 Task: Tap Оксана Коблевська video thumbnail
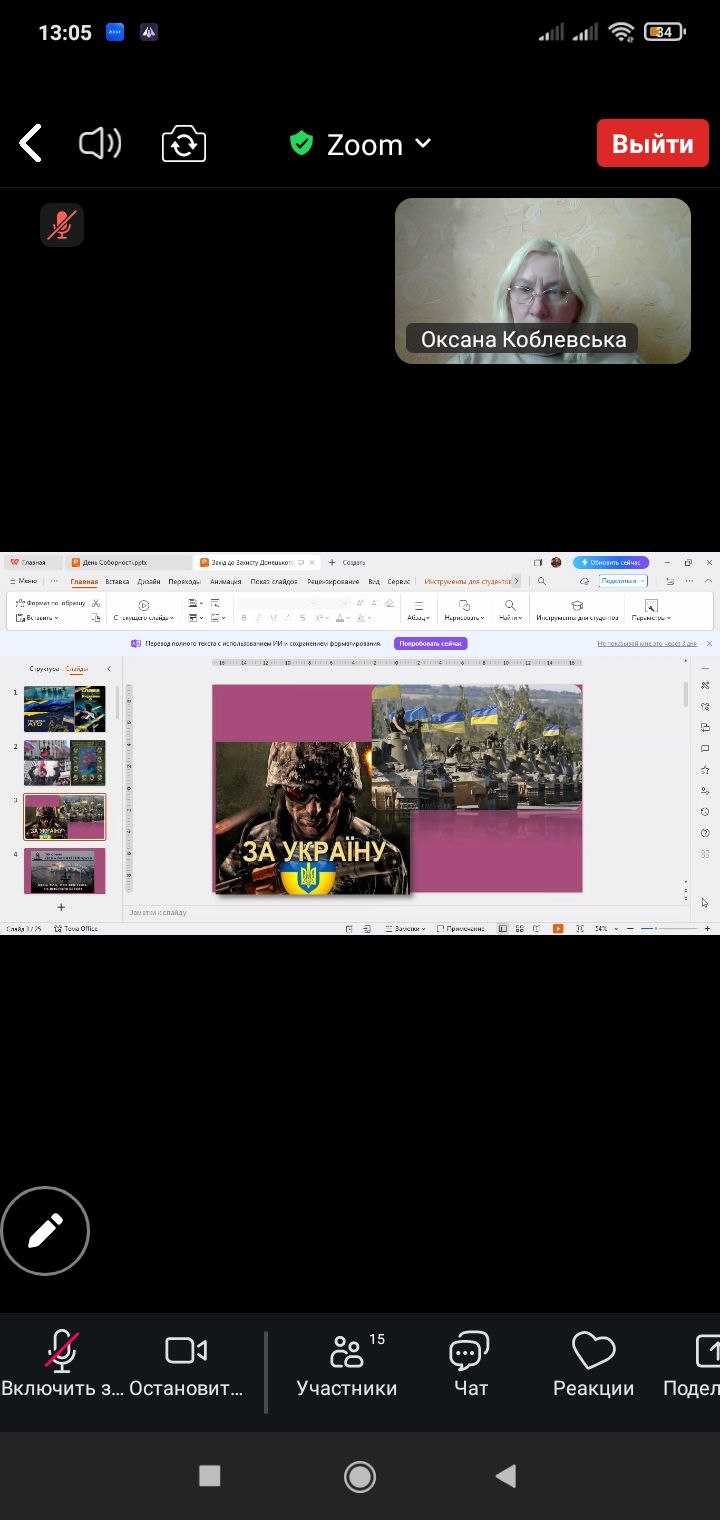(x=542, y=280)
